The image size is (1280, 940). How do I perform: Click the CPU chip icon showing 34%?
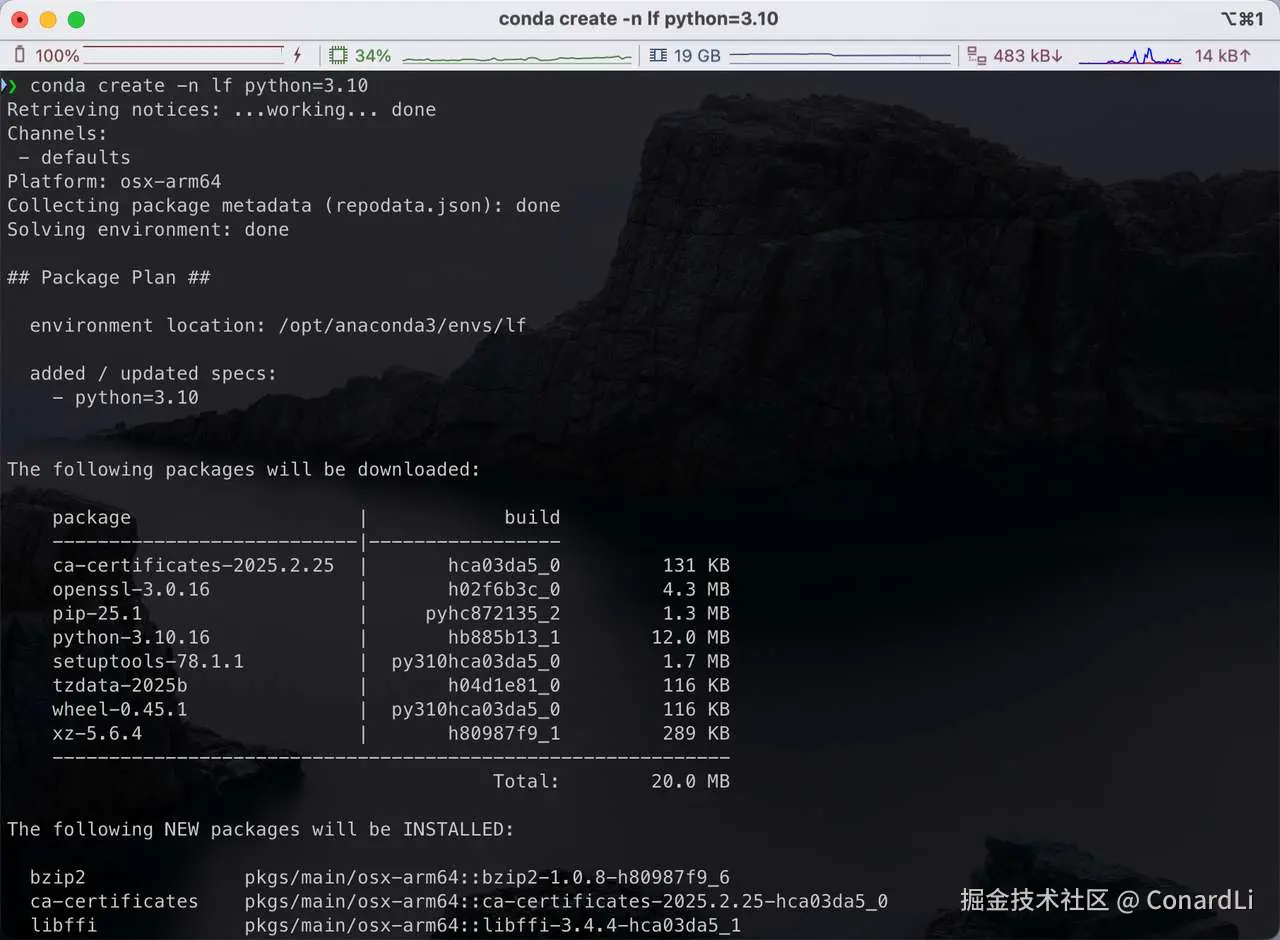coord(339,55)
